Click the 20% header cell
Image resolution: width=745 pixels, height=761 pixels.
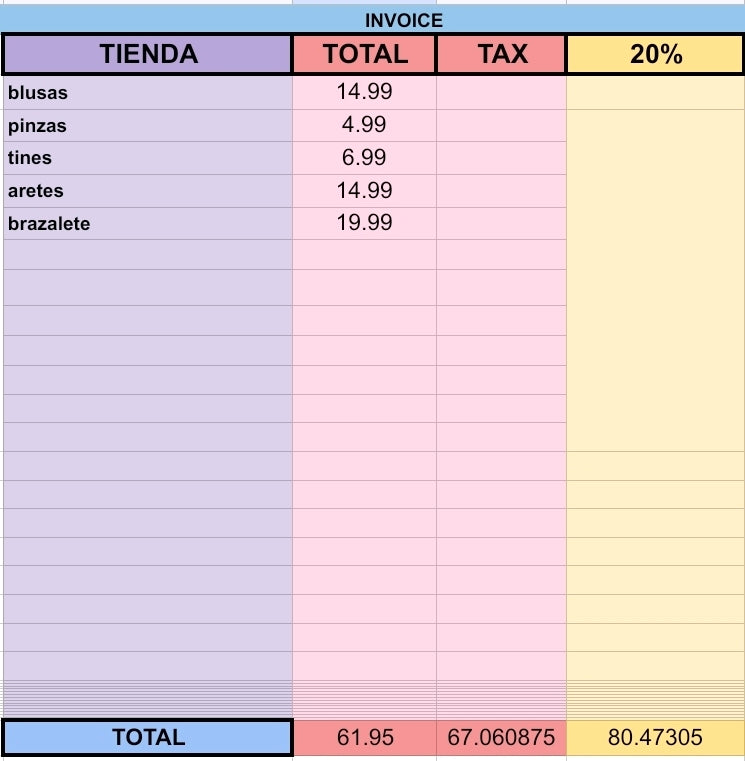click(655, 54)
